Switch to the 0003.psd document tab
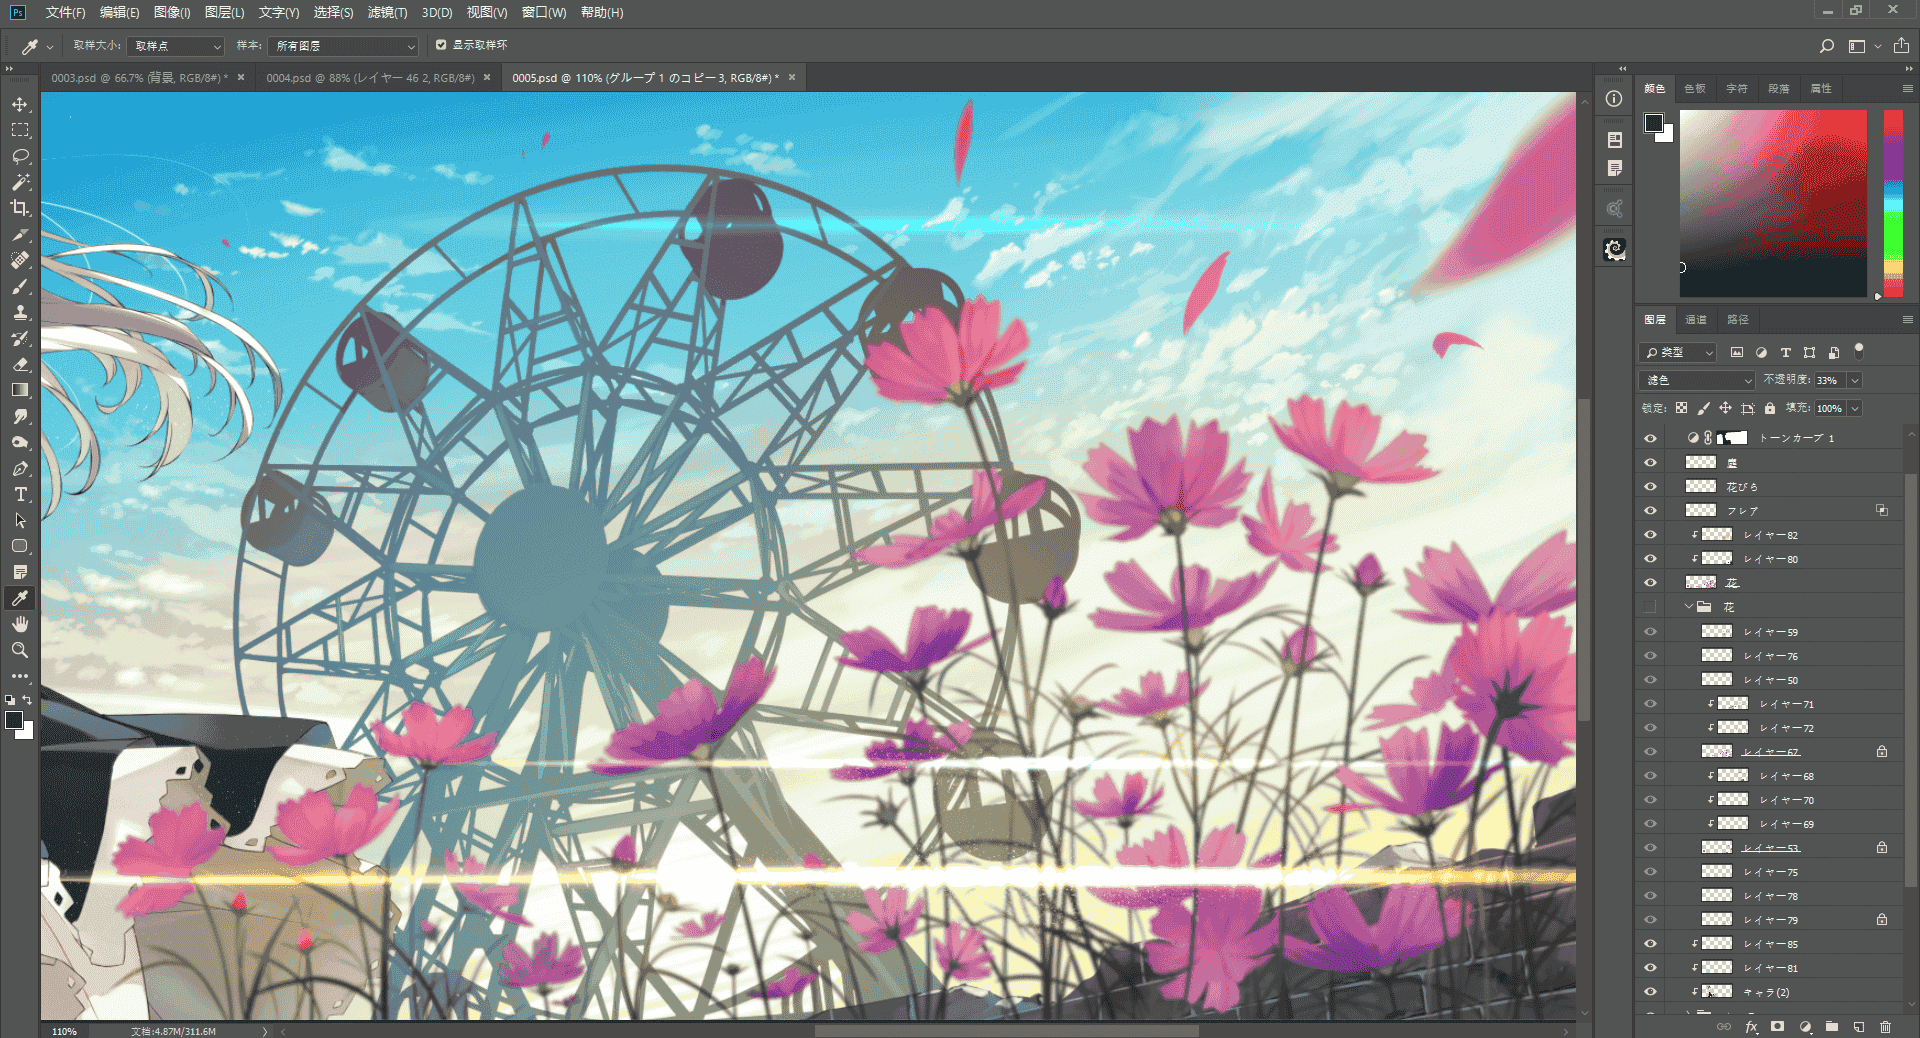 pos(140,78)
